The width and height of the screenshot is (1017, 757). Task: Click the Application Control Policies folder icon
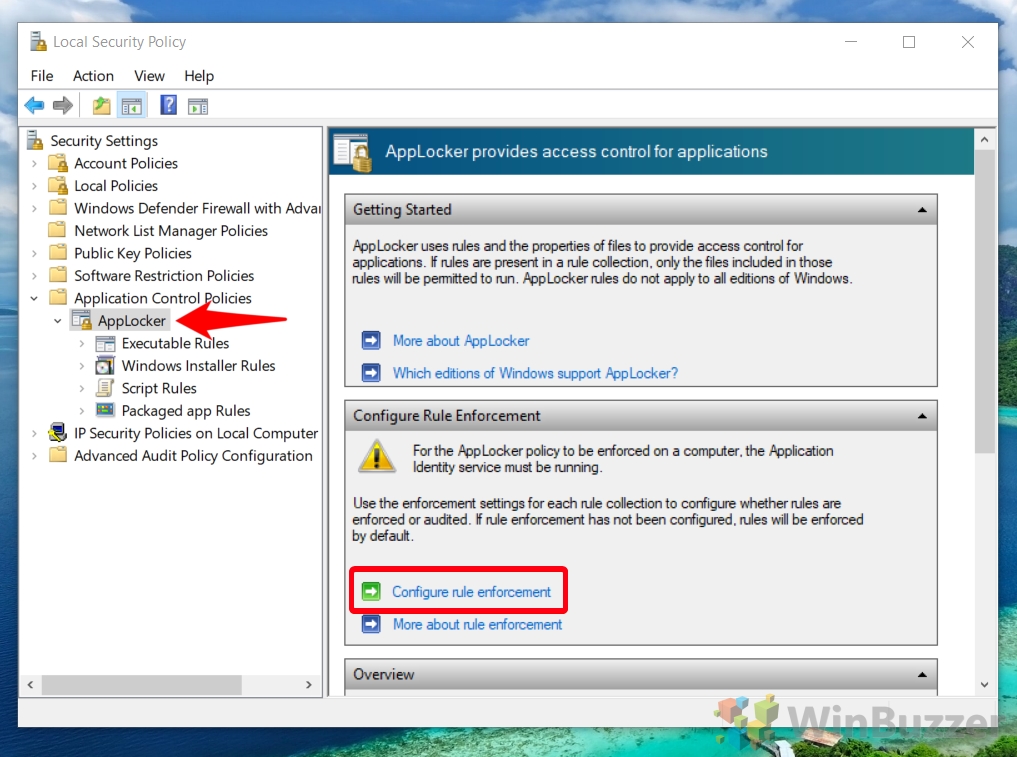click(x=58, y=297)
